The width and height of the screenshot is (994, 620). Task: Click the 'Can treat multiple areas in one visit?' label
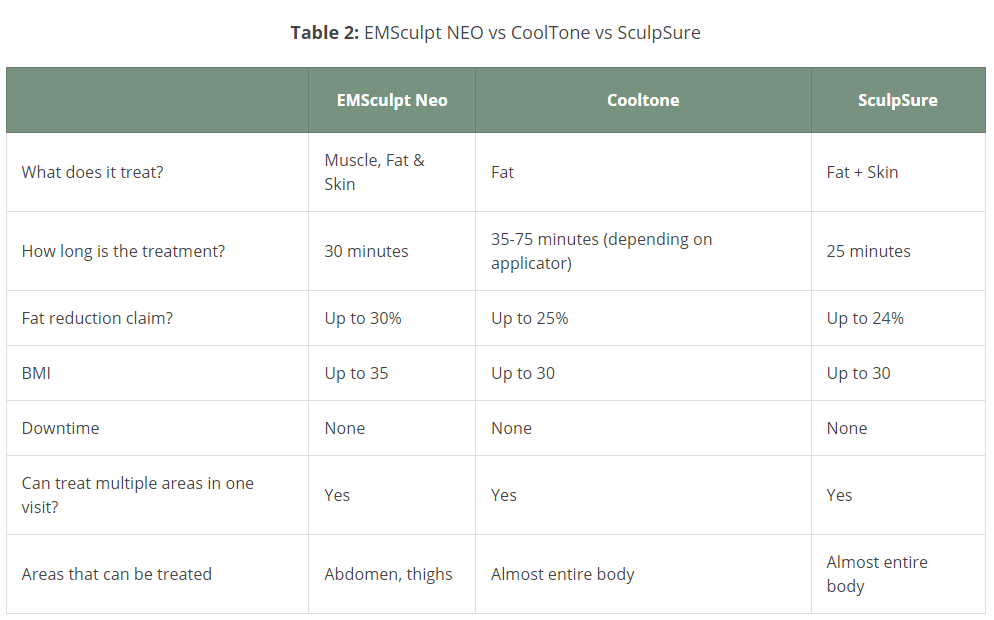138,494
